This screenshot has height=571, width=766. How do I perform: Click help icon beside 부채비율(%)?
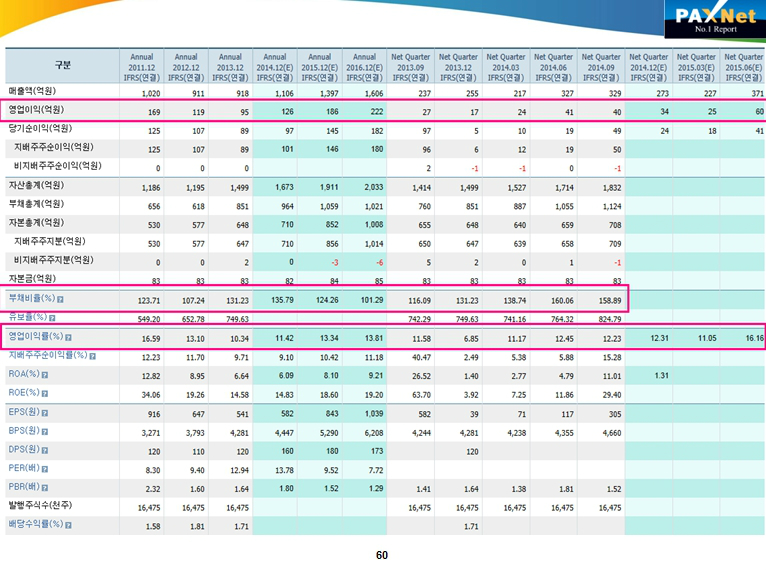pos(61,298)
